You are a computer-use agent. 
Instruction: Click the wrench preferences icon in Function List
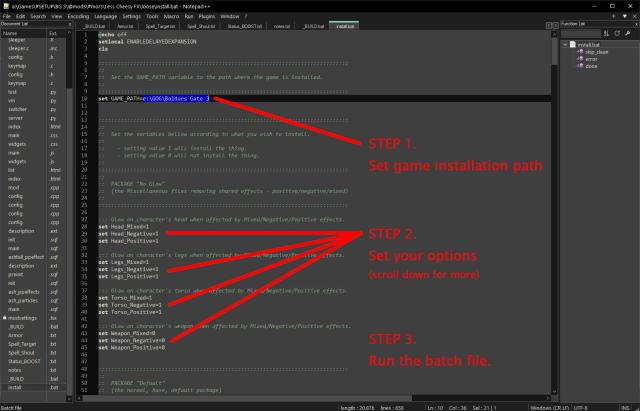pos(628,33)
